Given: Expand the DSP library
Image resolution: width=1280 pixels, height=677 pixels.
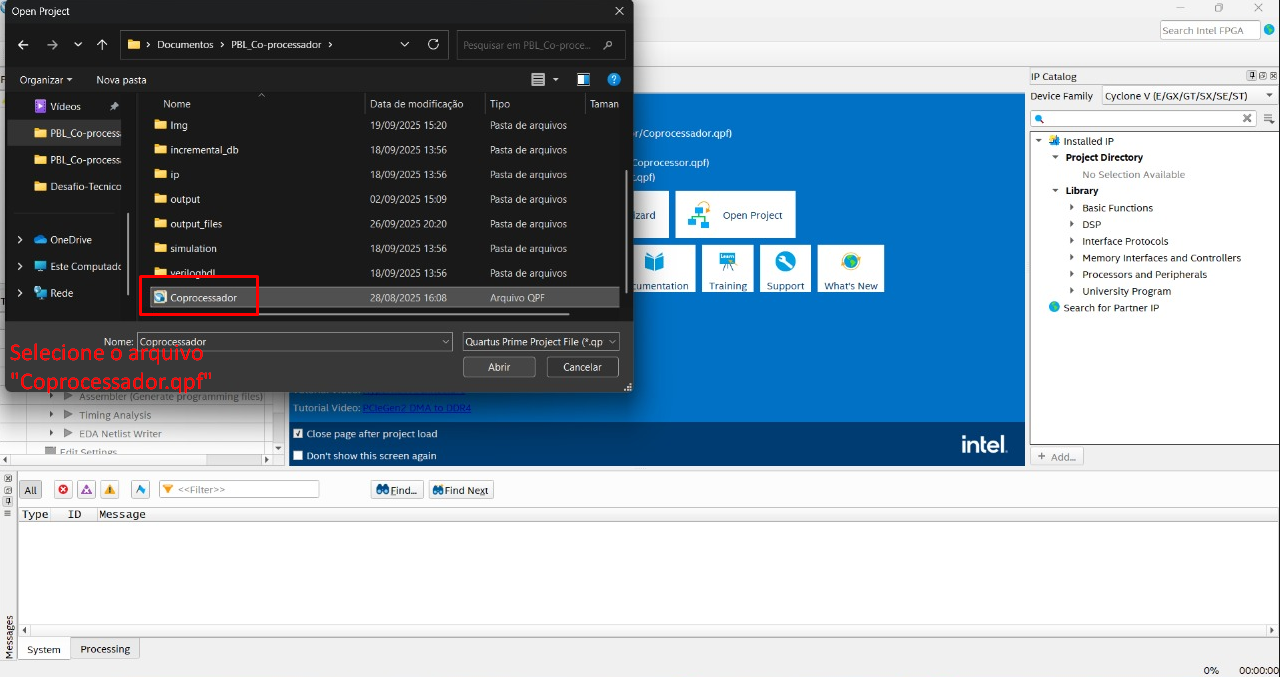Looking at the screenshot, I should click(x=1072, y=225).
